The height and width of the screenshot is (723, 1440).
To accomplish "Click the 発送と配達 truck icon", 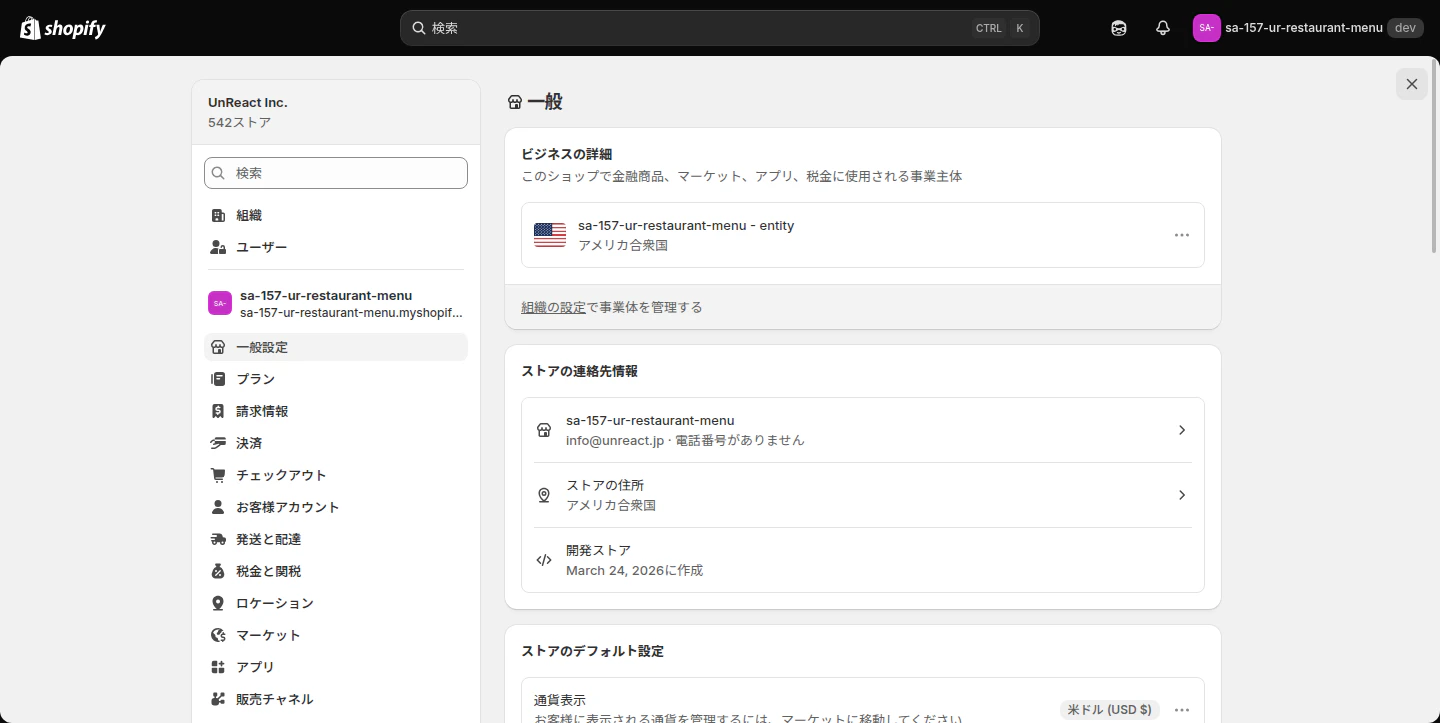I will pyautogui.click(x=218, y=539).
